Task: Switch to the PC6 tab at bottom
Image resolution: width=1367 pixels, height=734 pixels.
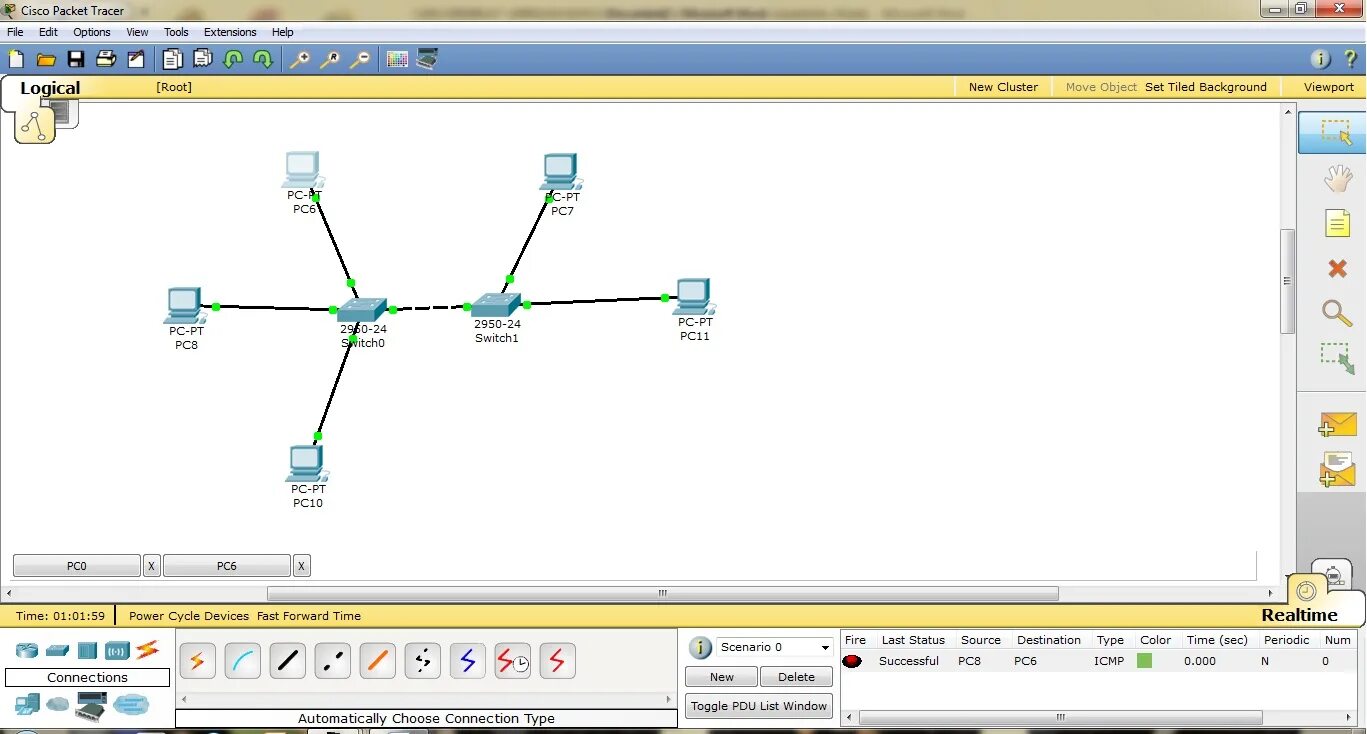Action: (x=226, y=565)
